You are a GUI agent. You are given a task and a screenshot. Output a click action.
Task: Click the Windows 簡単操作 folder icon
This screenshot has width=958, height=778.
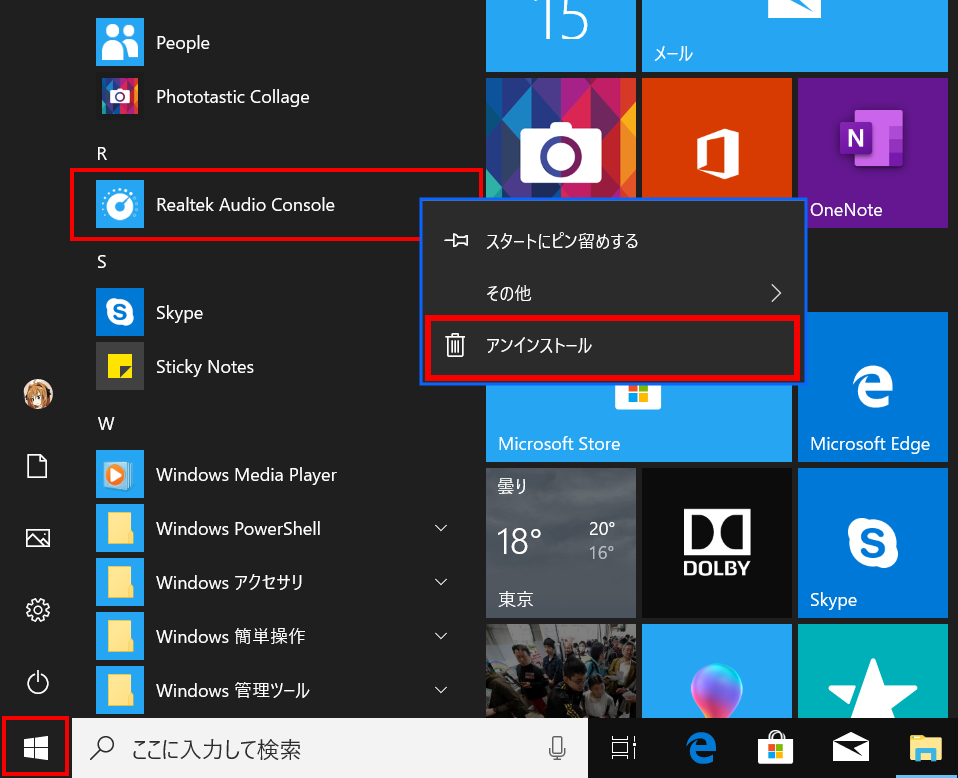[120, 636]
